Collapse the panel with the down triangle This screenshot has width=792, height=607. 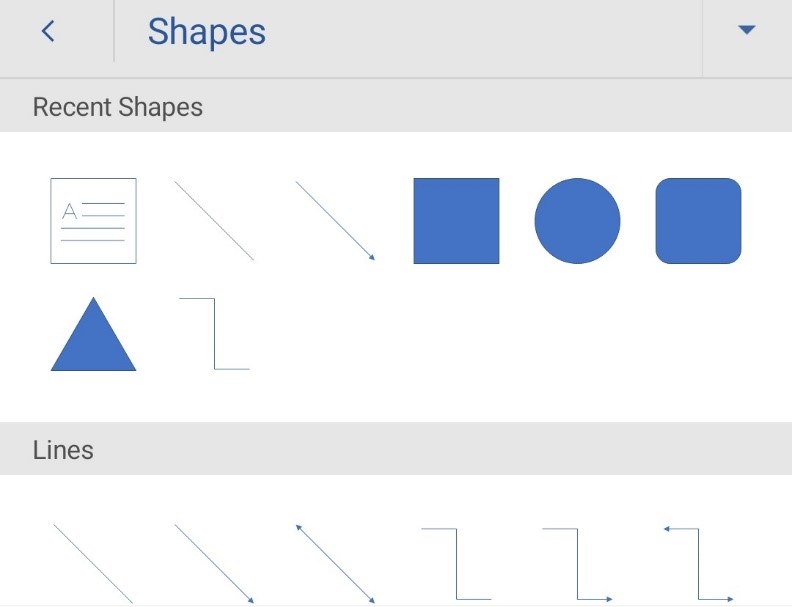(747, 30)
